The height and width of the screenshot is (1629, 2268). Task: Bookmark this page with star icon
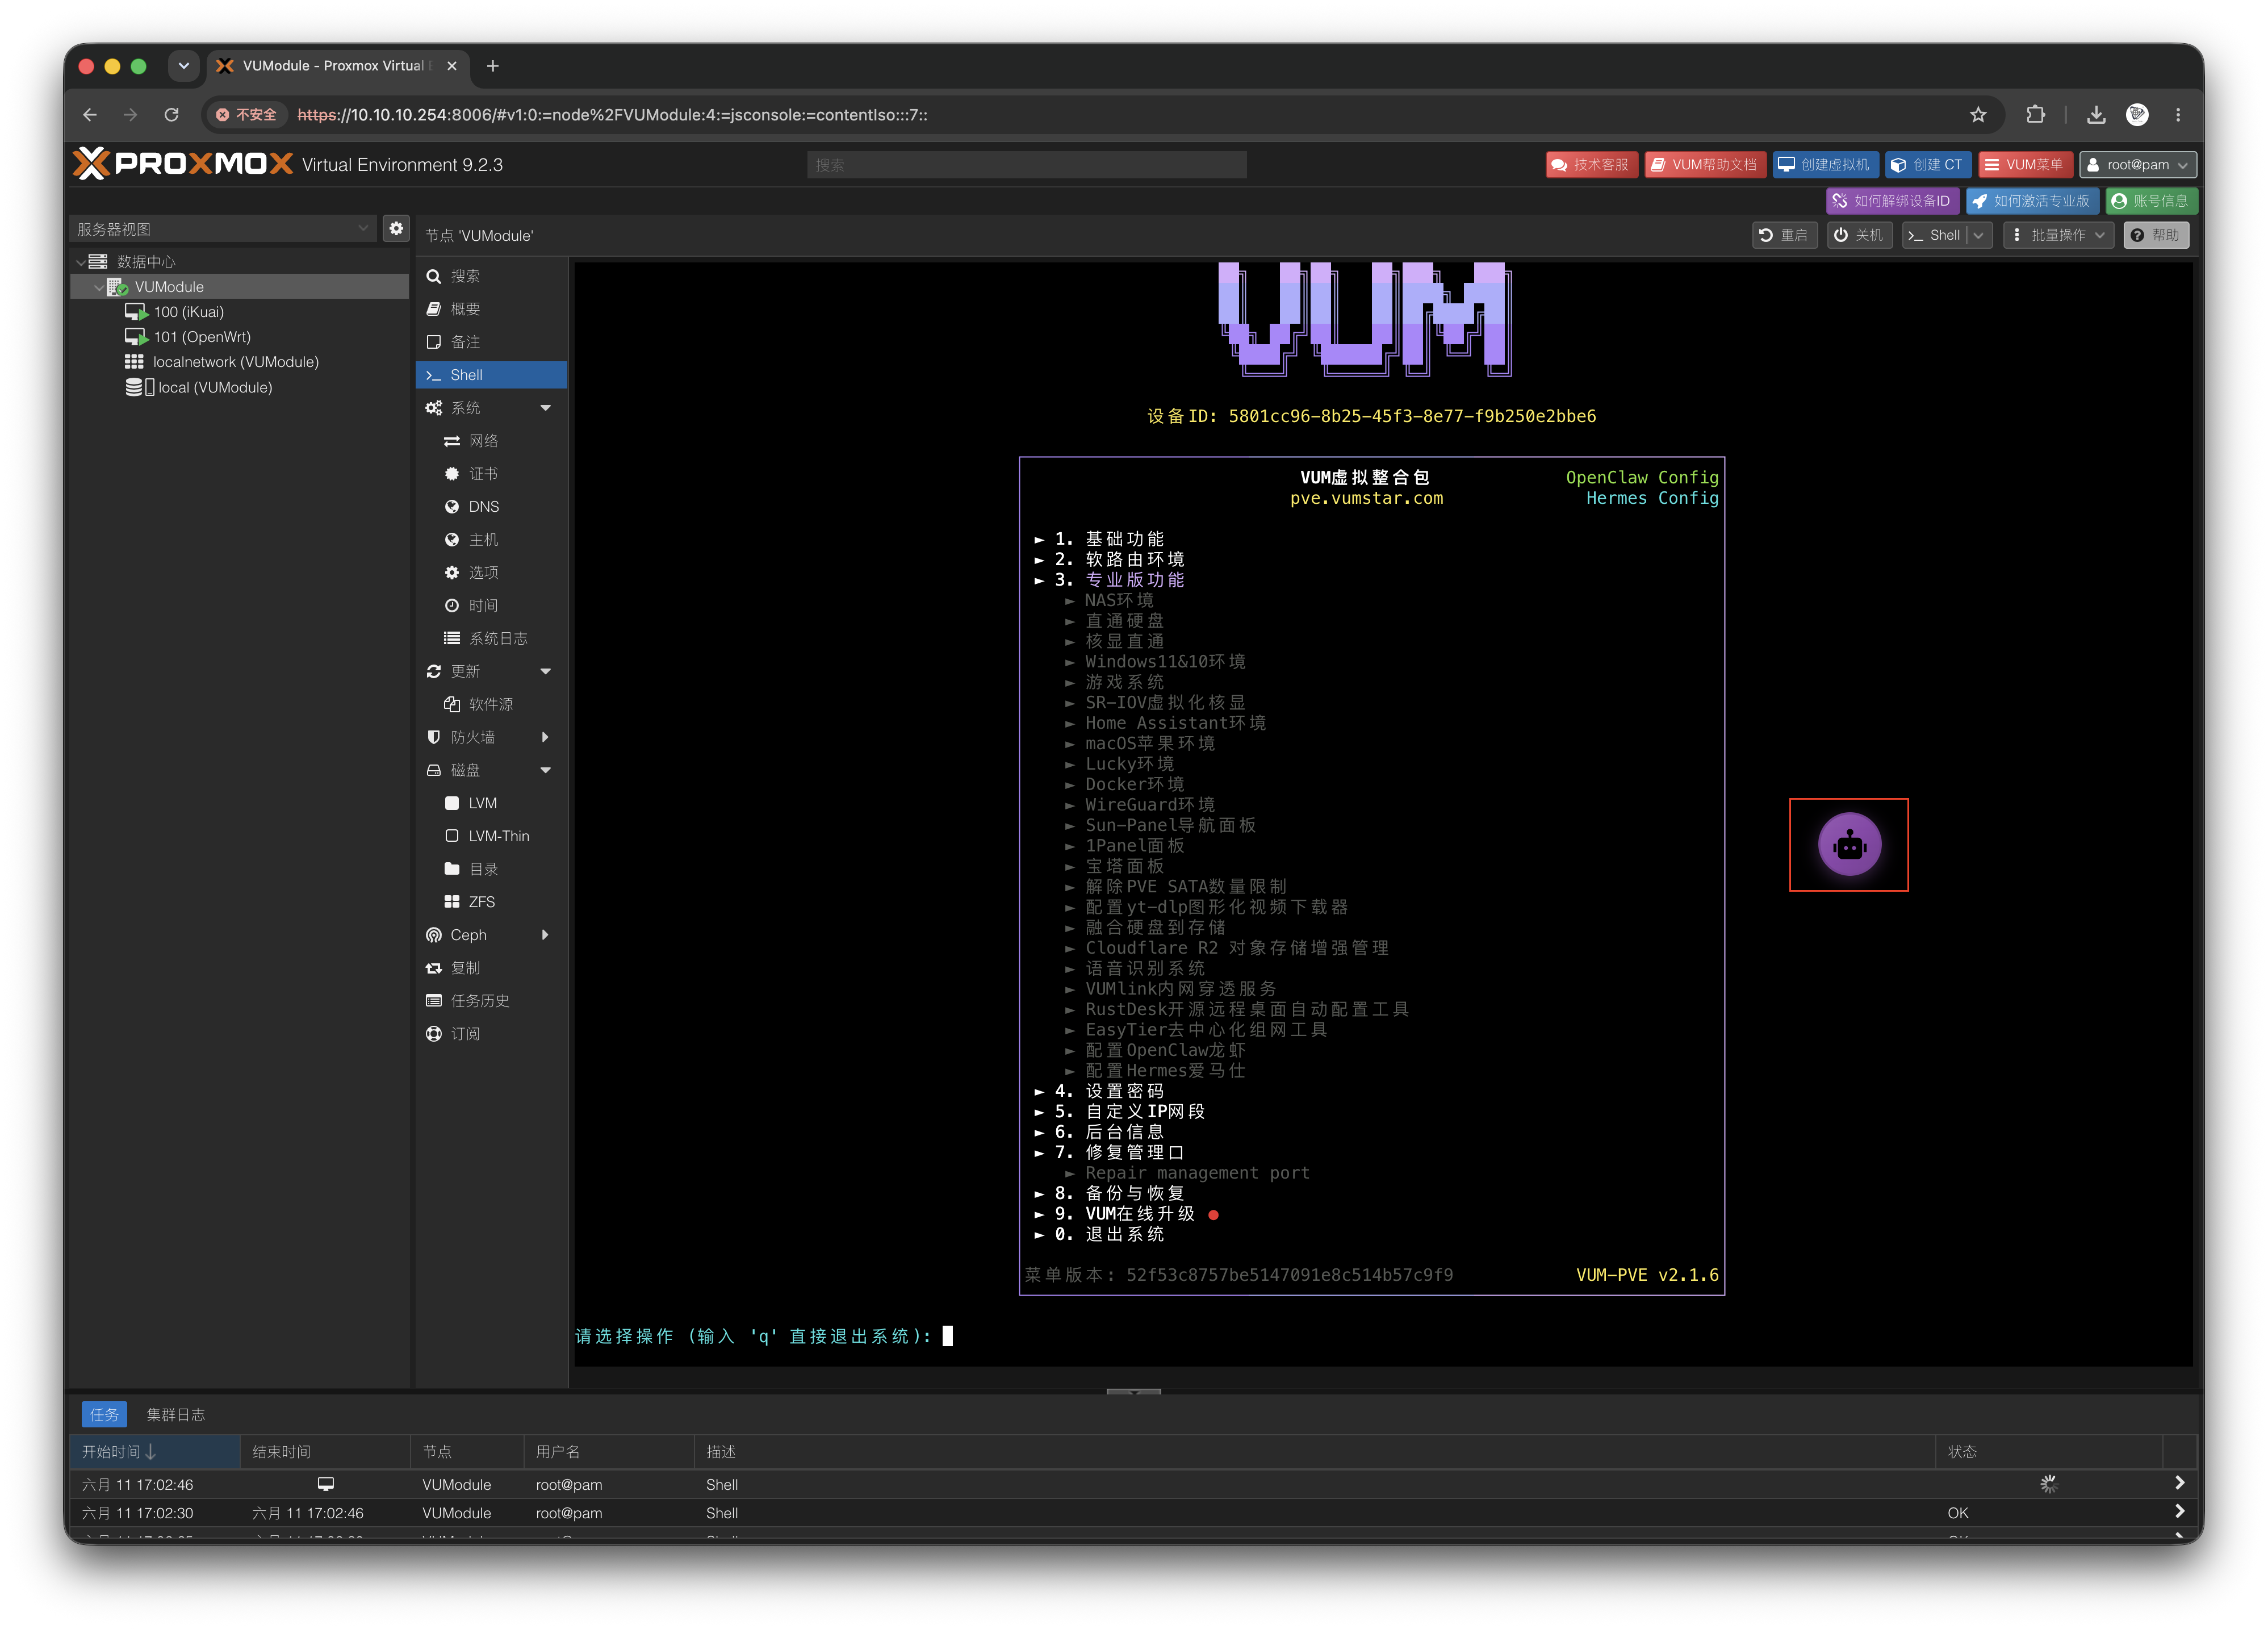coord(1978,115)
